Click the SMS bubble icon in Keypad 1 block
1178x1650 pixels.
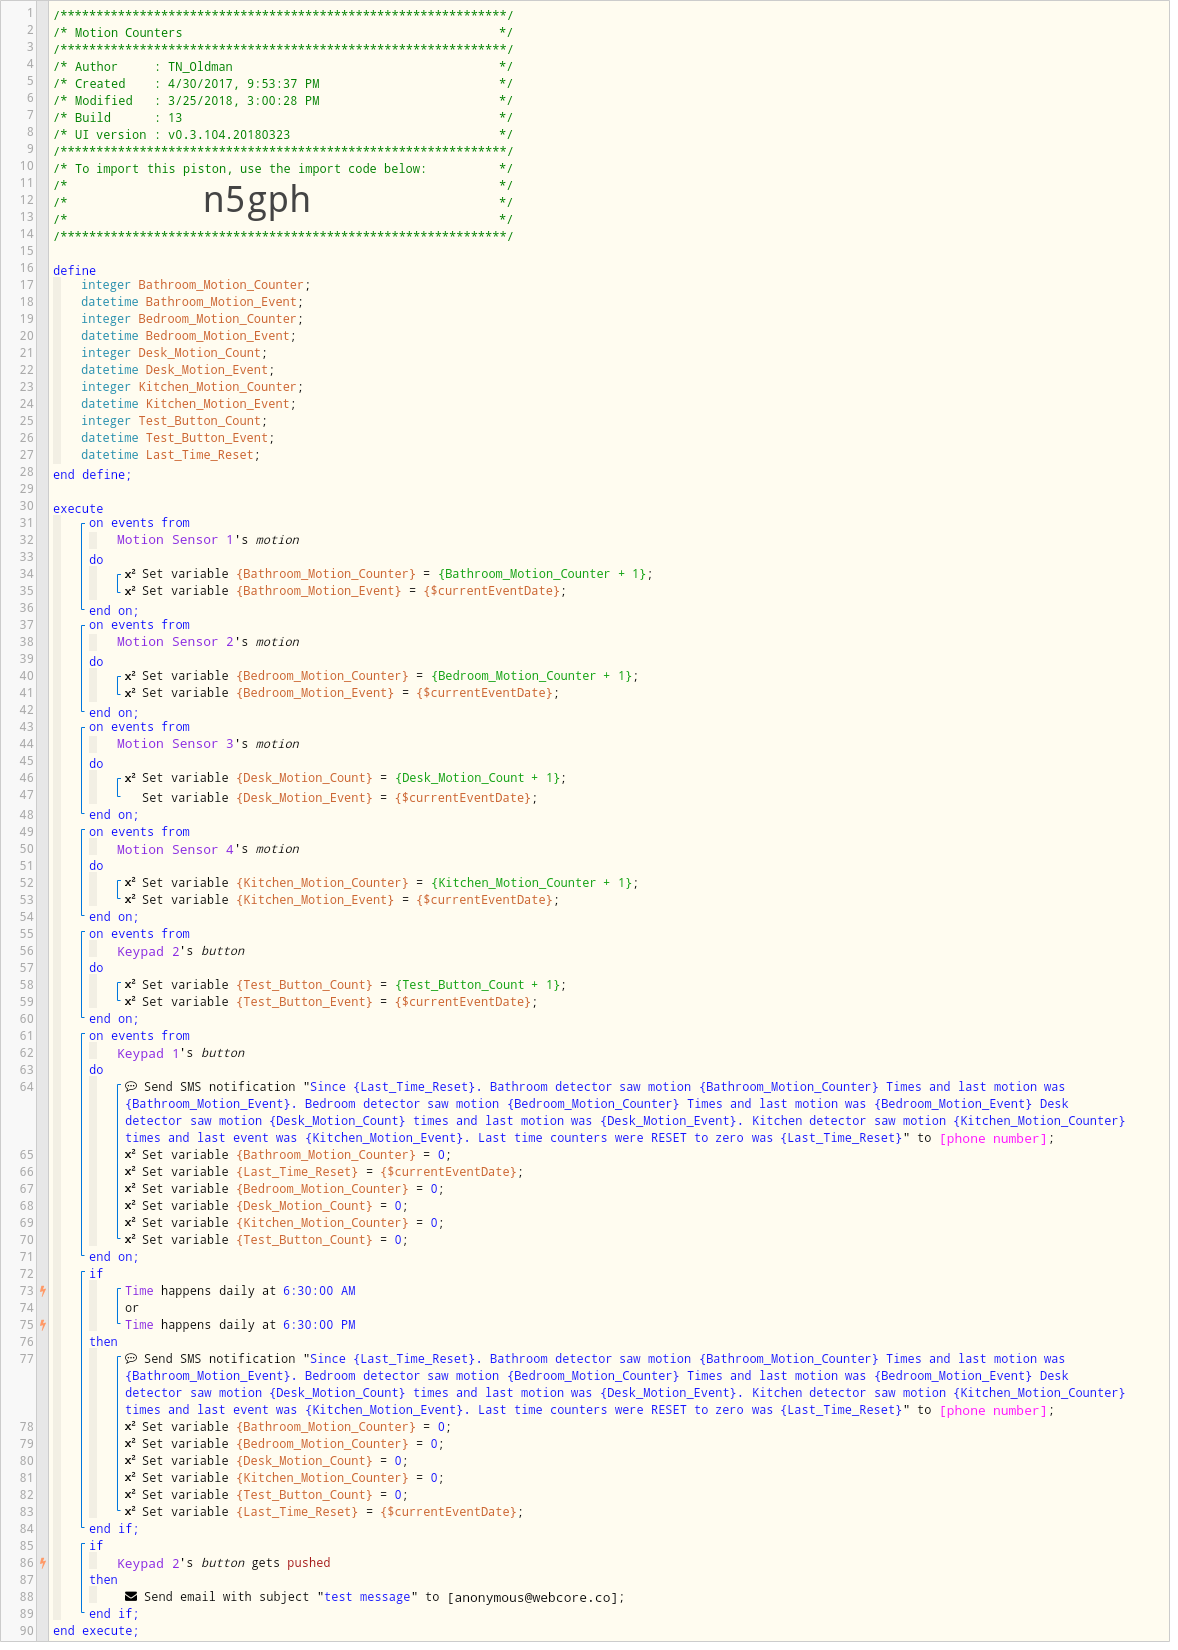pyautogui.click(x=131, y=1087)
